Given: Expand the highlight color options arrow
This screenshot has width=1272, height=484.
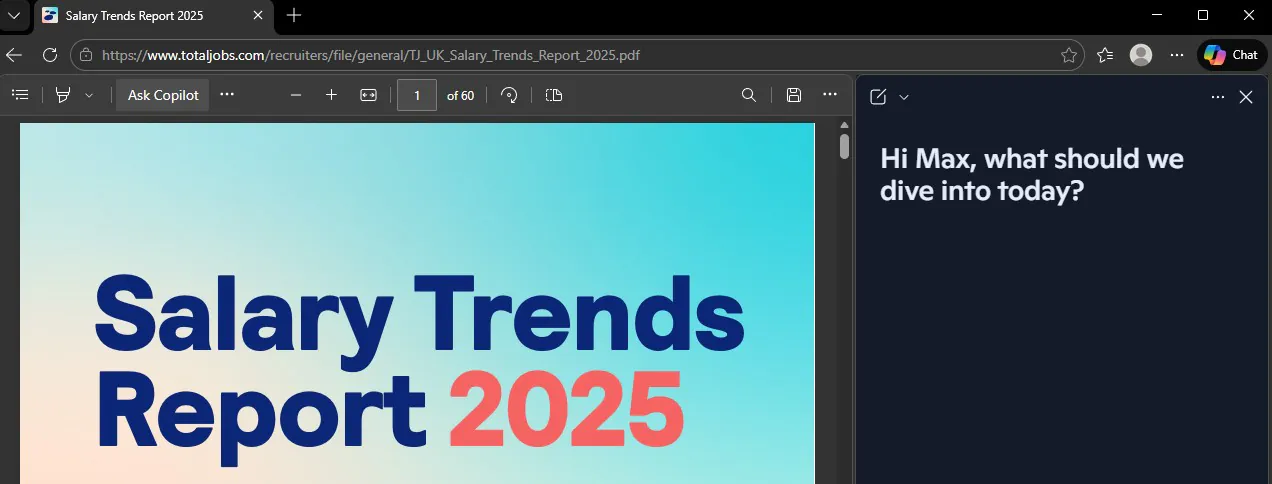Looking at the screenshot, I should coord(89,95).
